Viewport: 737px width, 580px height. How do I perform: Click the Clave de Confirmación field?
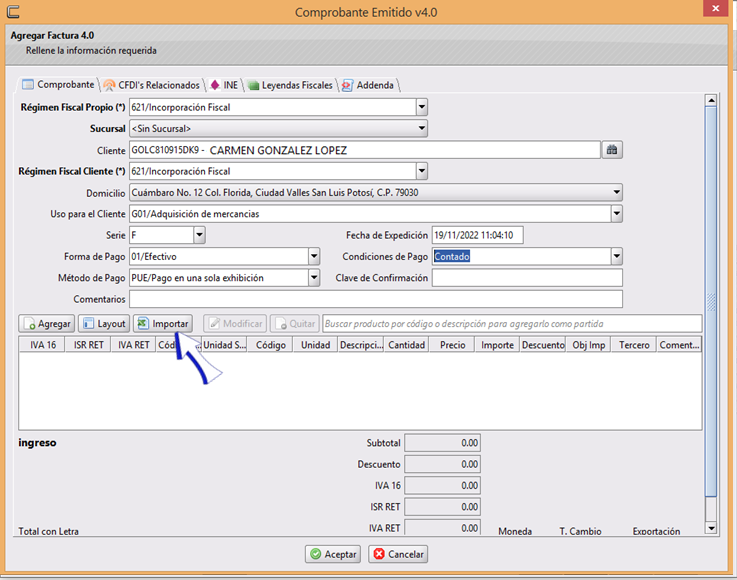pyautogui.click(x=527, y=278)
